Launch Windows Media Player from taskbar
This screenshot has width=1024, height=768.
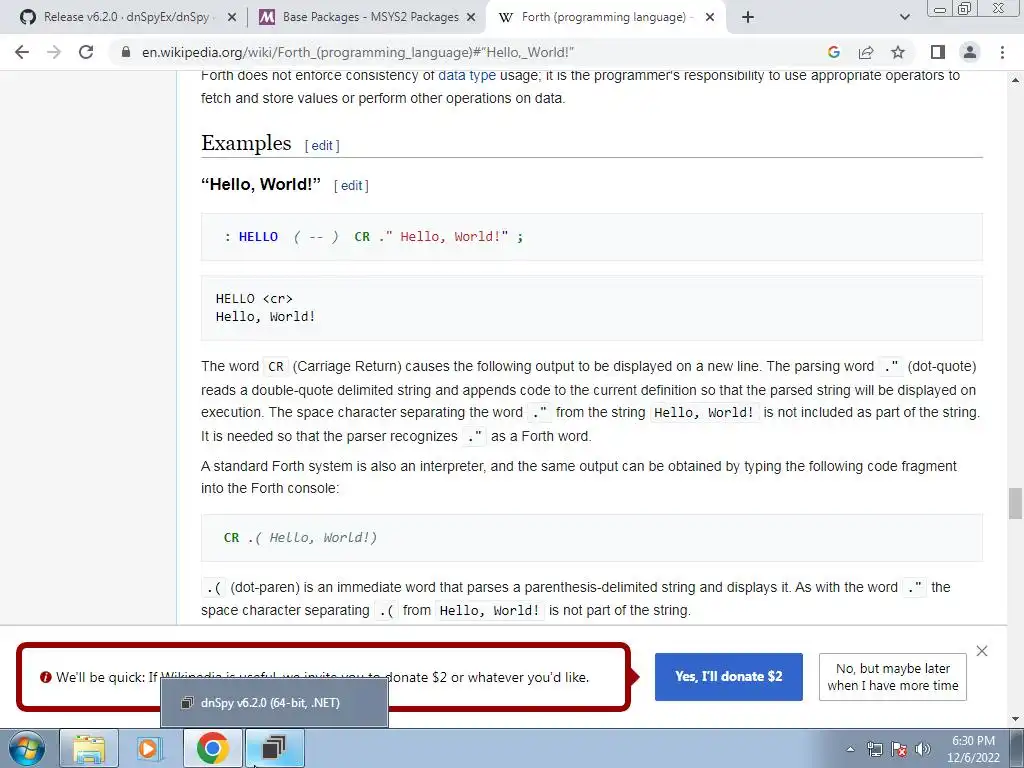(150, 748)
